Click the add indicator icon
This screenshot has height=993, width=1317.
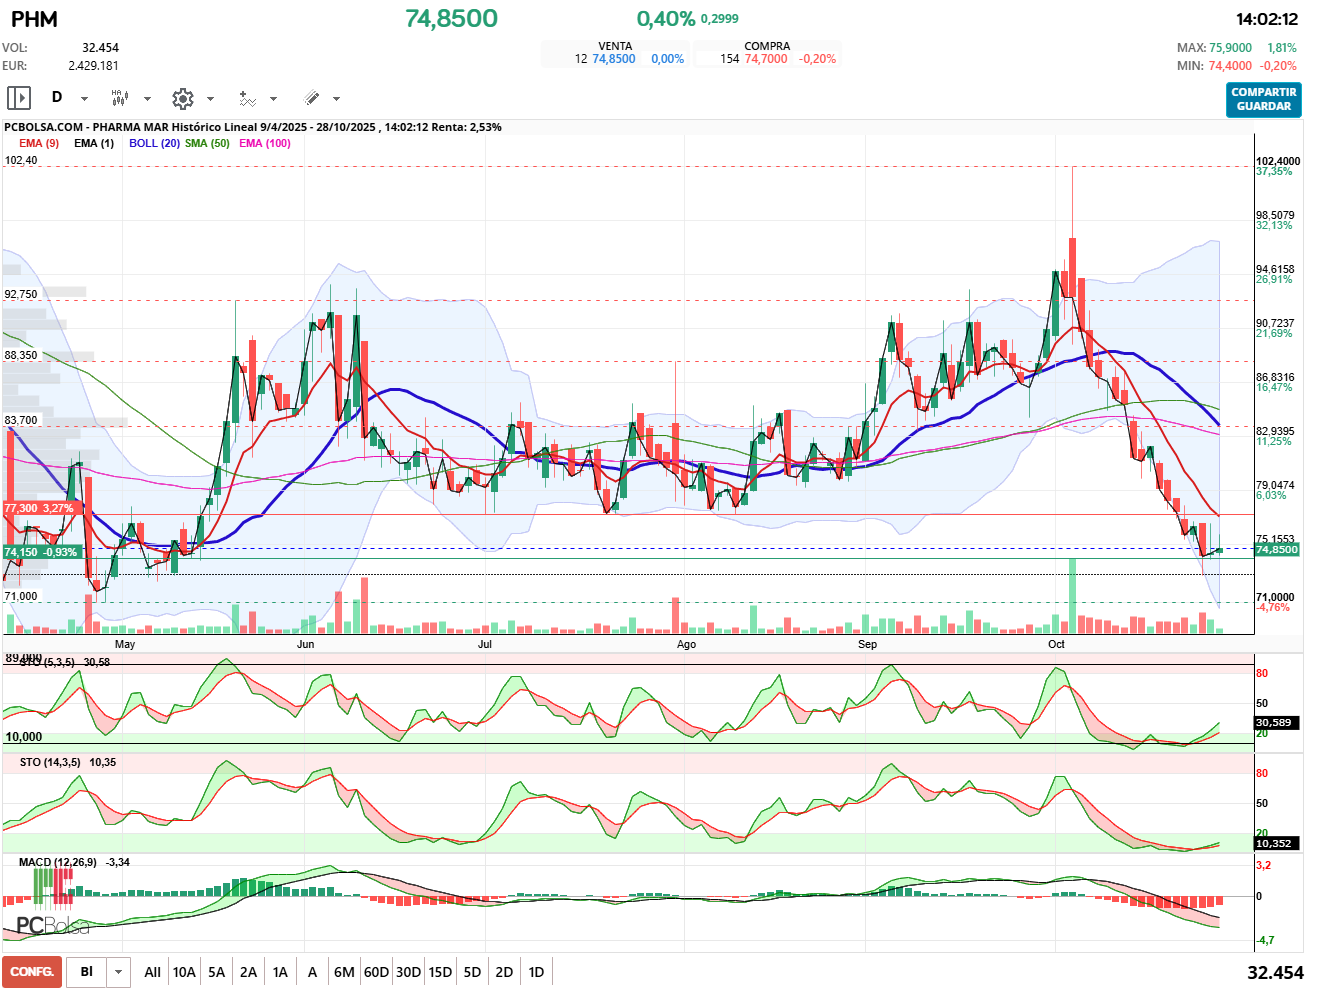(x=247, y=98)
